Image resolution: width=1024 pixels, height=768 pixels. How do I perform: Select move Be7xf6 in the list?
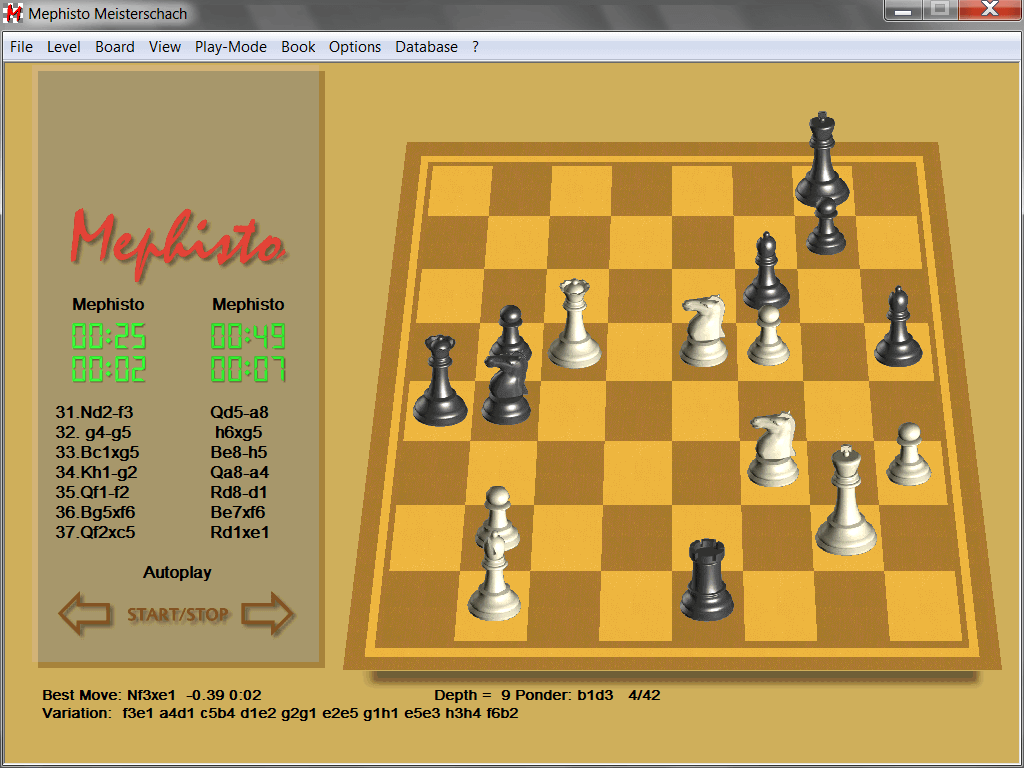click(x=238, y=512)
